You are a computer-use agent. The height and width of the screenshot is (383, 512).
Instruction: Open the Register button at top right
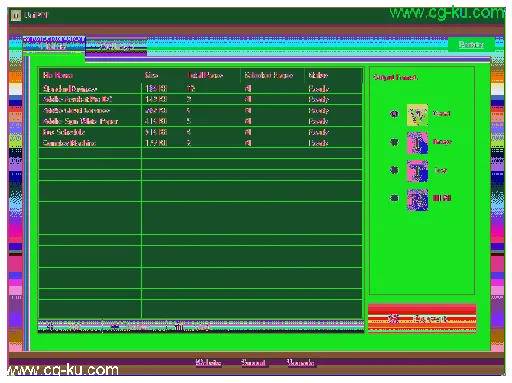[471, 45]
